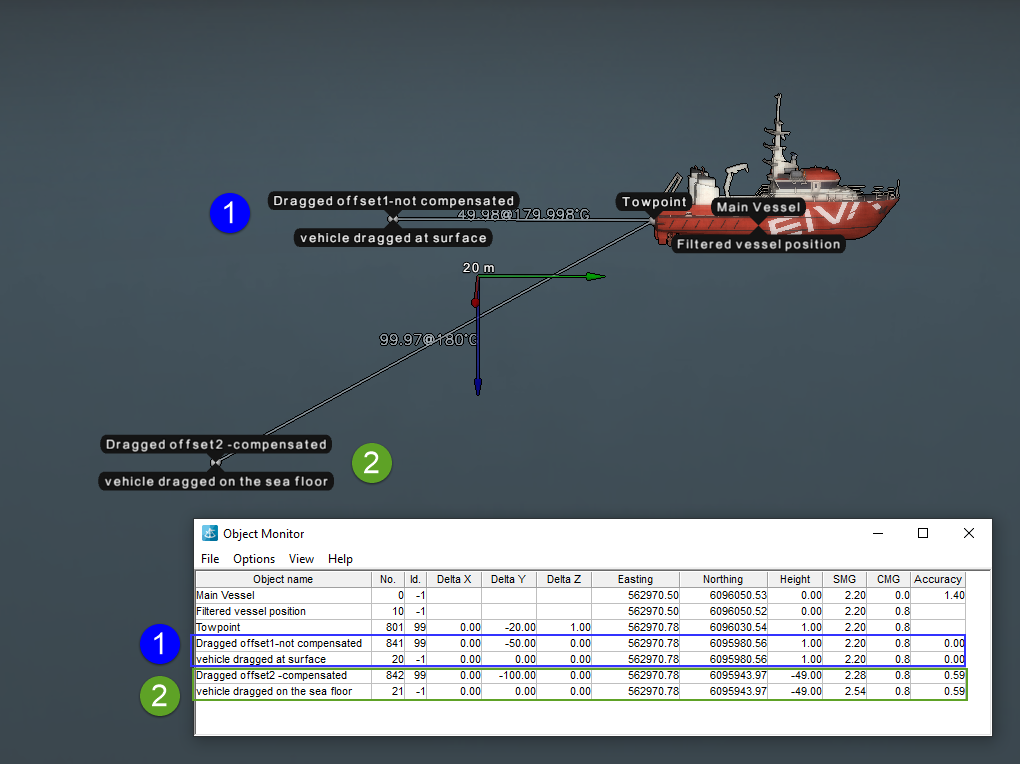Select the Towpoint row in the table

tap(580, 627)
